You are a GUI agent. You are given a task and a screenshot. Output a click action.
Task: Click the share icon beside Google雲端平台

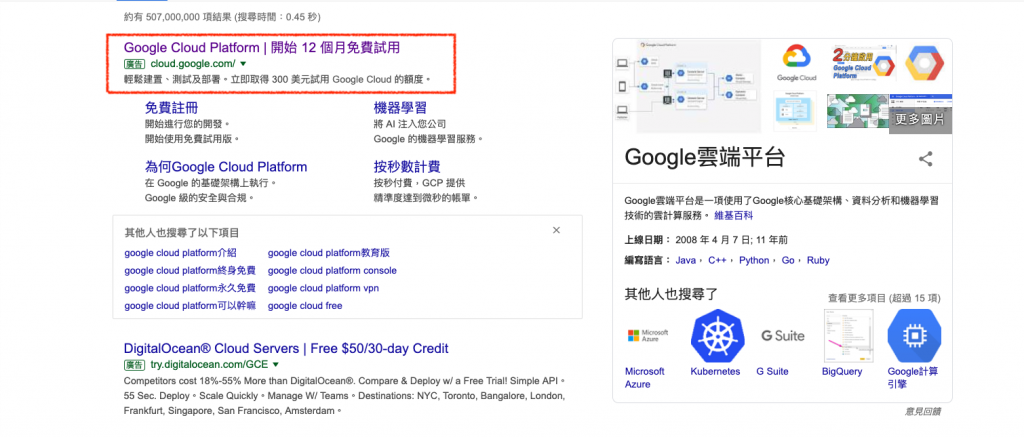click(925, 159)
